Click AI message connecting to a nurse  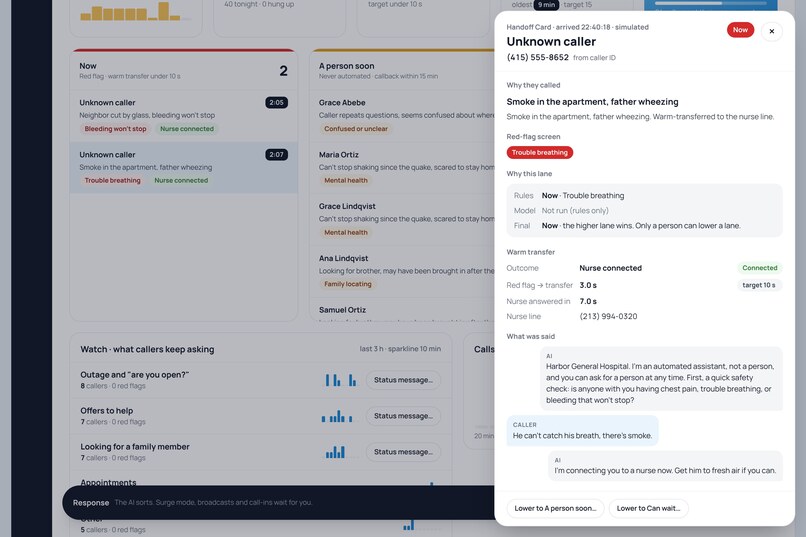pos(665,466)
